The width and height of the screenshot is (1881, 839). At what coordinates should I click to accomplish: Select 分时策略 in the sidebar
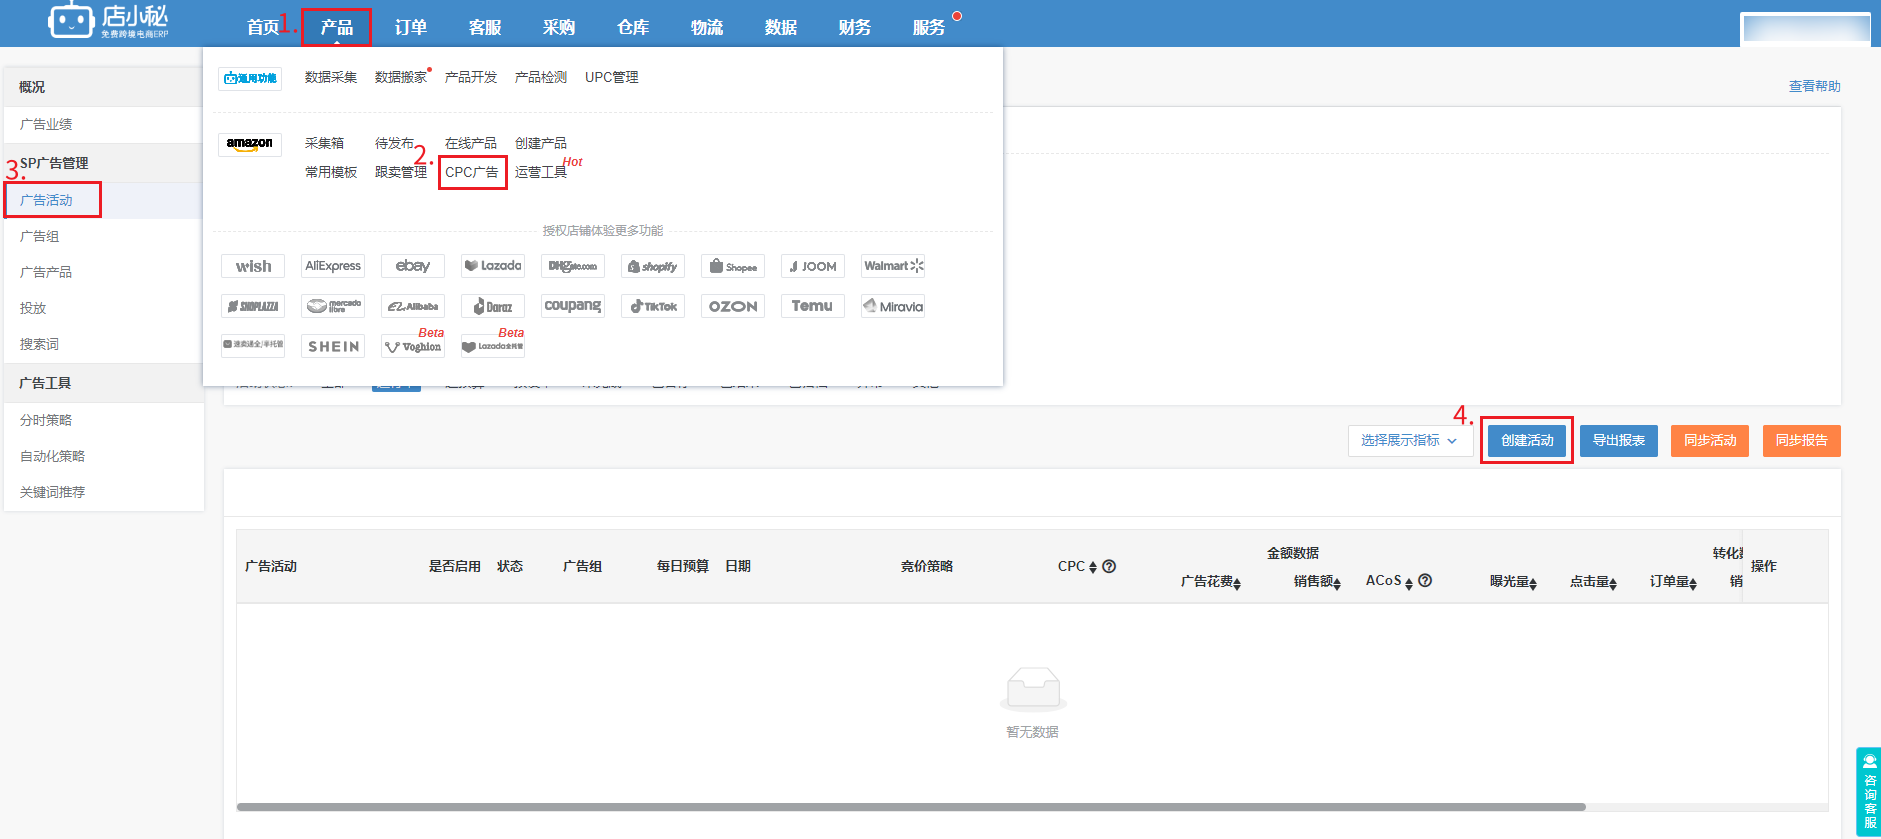click(46, 420)
